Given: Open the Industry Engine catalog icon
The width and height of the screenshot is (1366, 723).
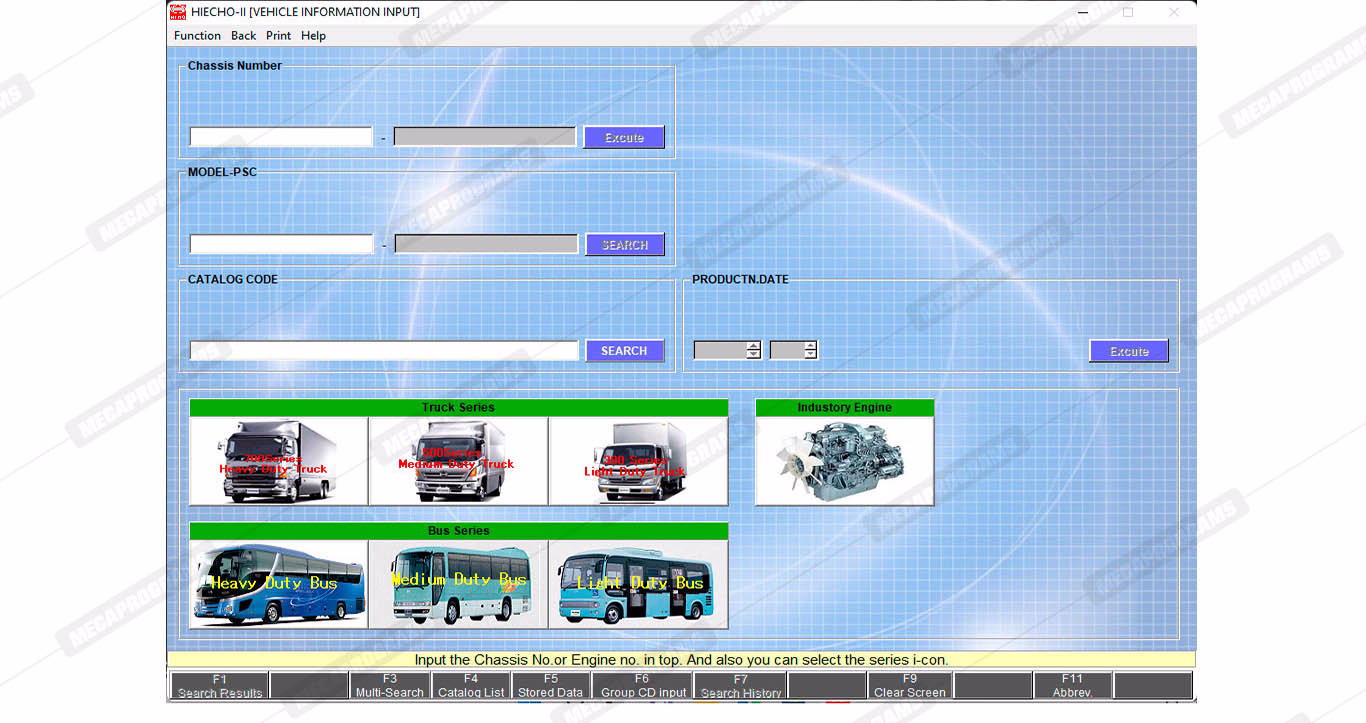Looking at the screenshot, I should (x=844, y=461).
